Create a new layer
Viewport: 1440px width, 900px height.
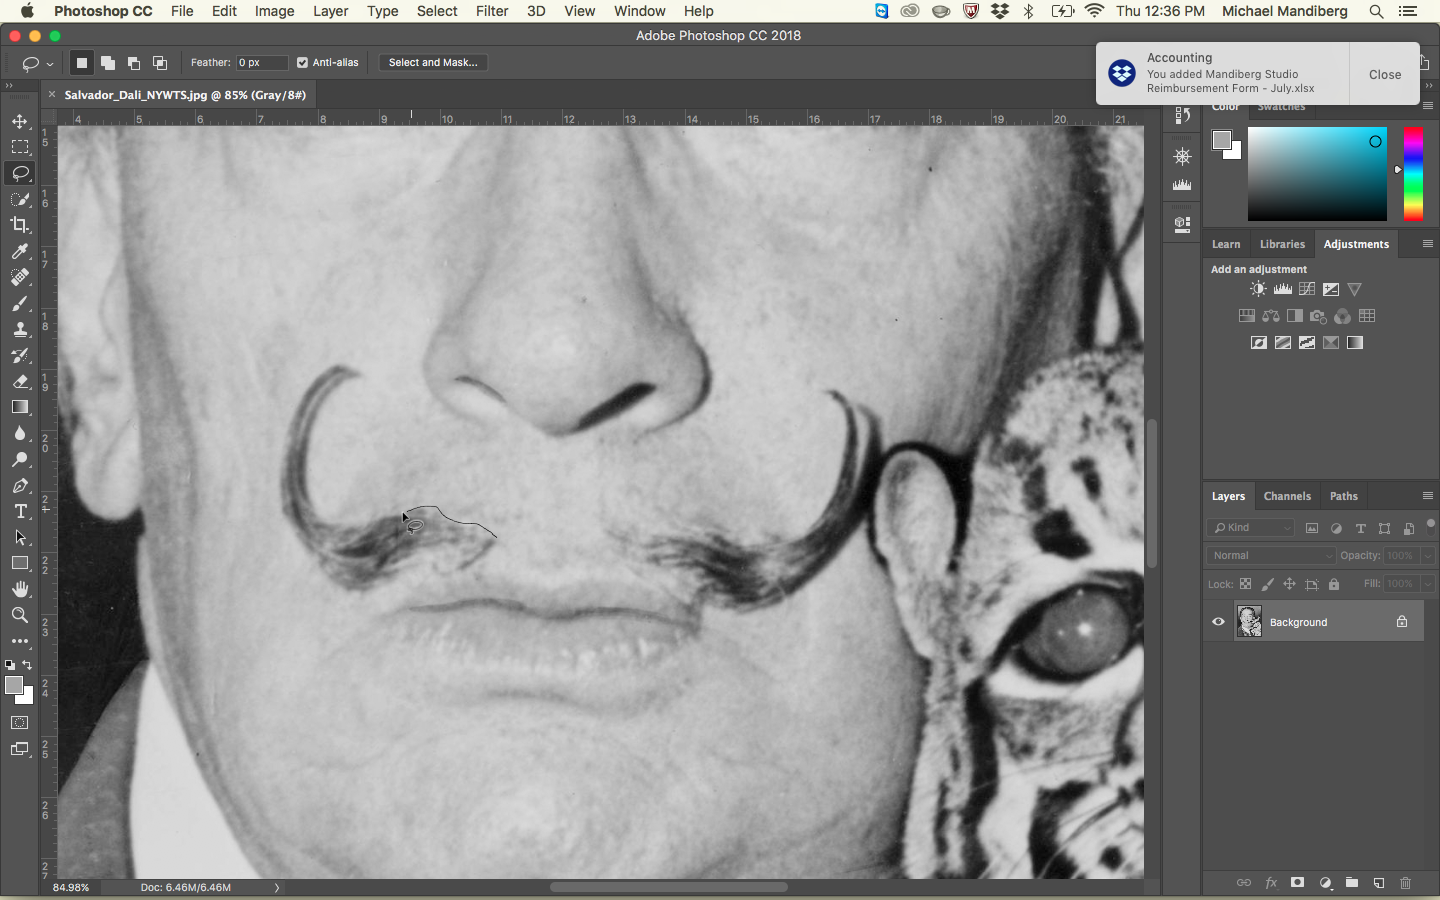point(1379,883)
